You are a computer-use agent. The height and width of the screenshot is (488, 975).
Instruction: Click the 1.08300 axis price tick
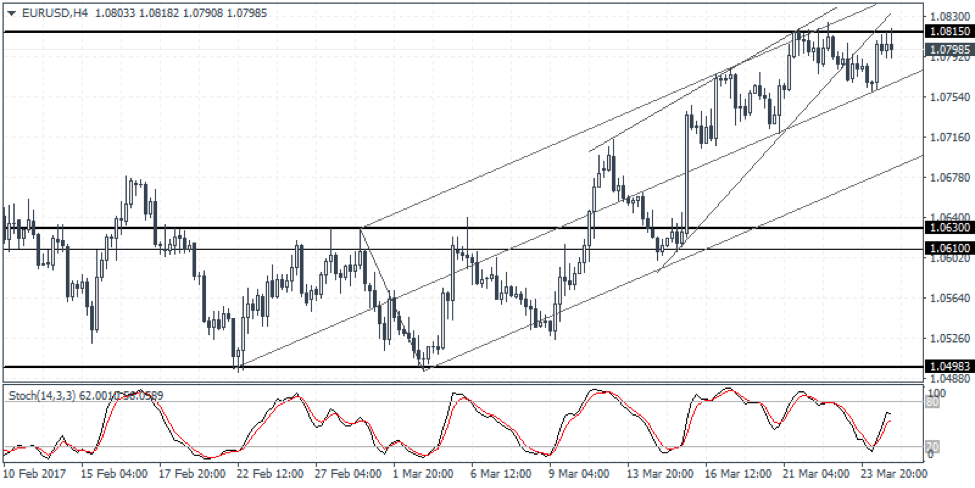coord(946,17)
